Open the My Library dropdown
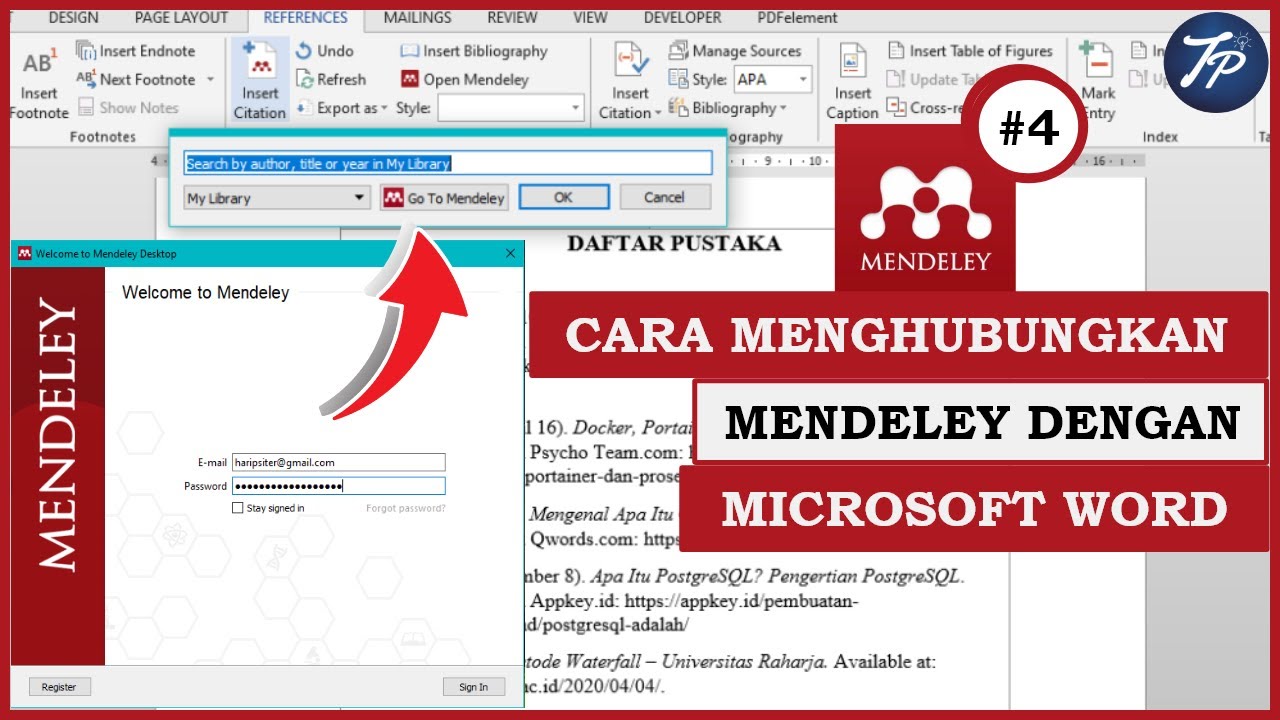 (277, 198)
